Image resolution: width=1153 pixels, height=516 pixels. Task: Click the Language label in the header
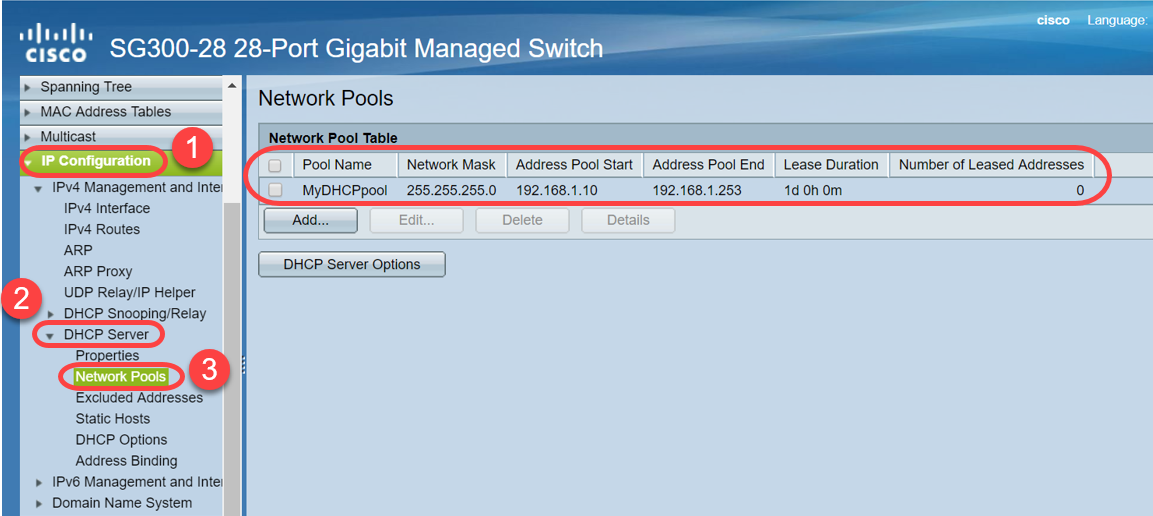1118,21
